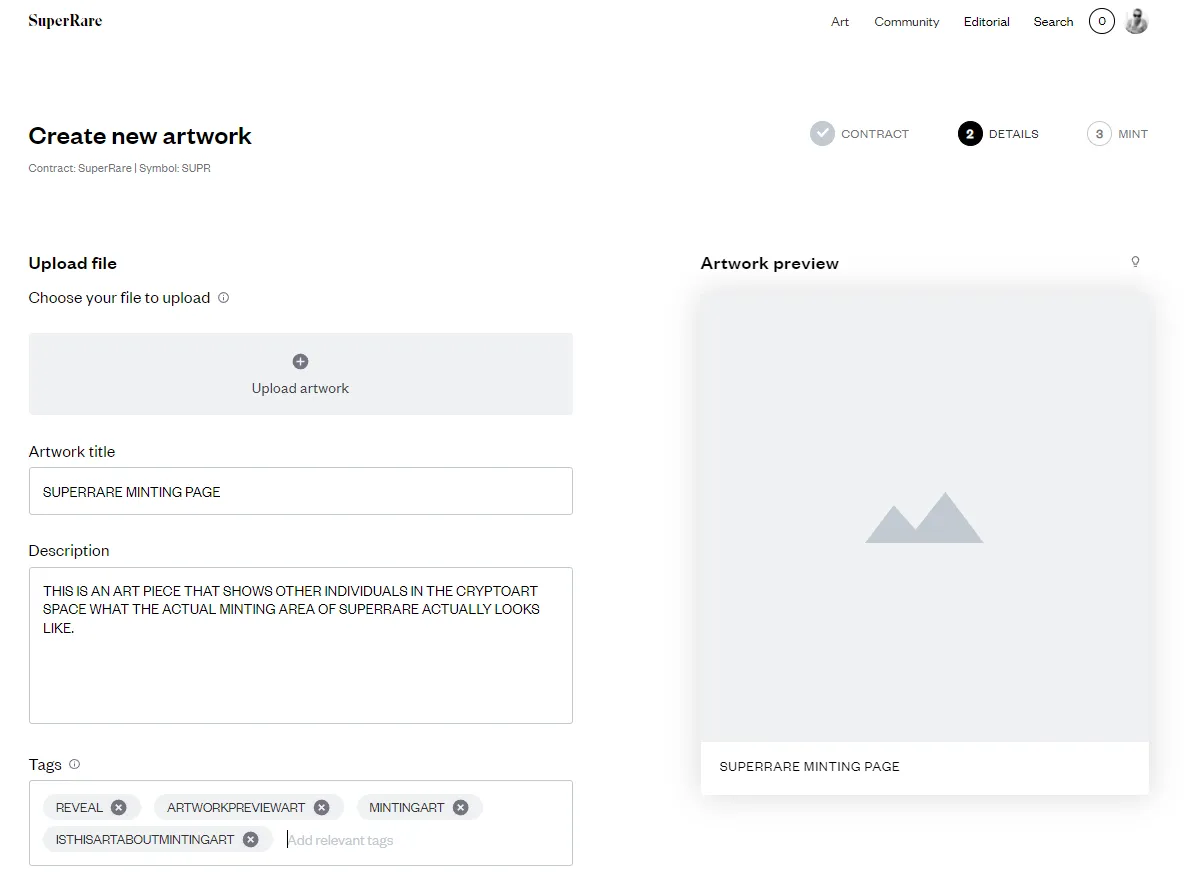The height and width of the screenshot is (889, 1190).
Task: Jump to the Mint step
Action: (1117, 134)
